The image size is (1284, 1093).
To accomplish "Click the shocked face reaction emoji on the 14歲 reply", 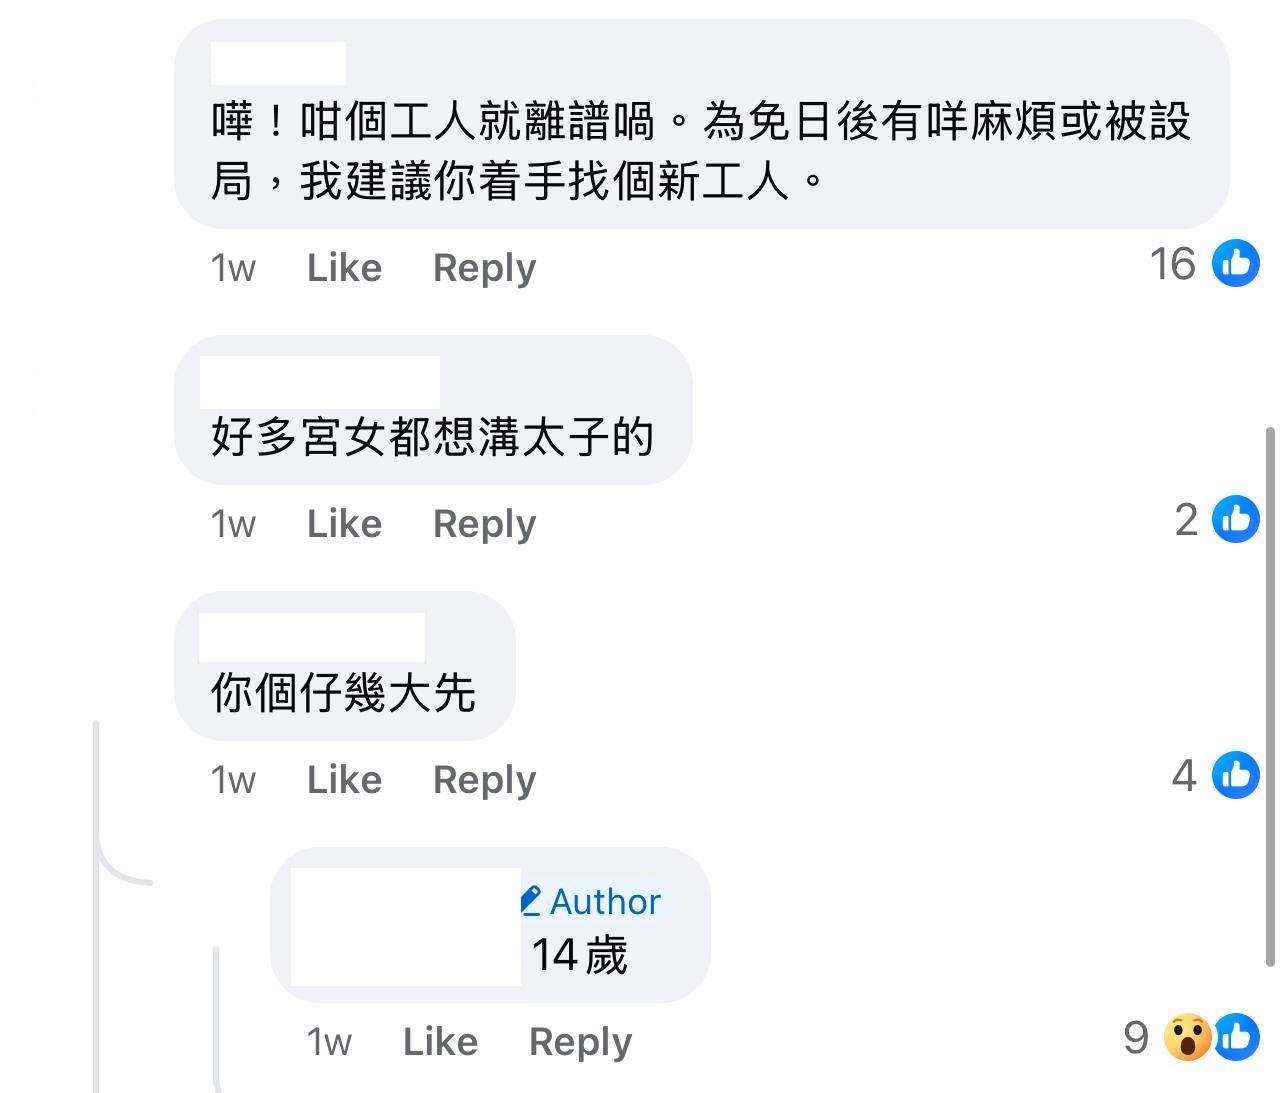I will point(1190,1038).
